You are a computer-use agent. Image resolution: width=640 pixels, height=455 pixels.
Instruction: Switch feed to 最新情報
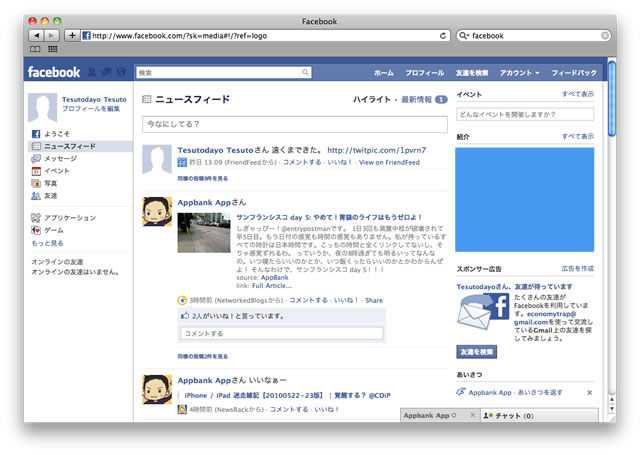pyautogui.click(x=416, y=99)
